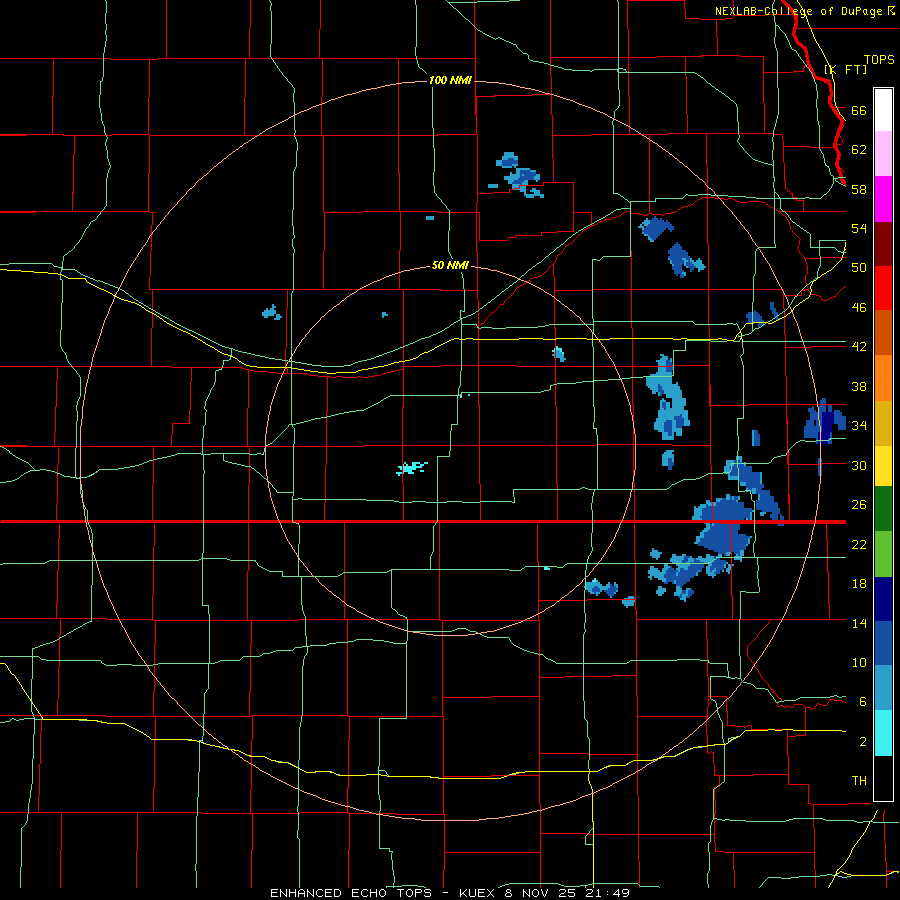900x900 pixels.
Task: Select the medium blue legend band
Action: point(883,643)
